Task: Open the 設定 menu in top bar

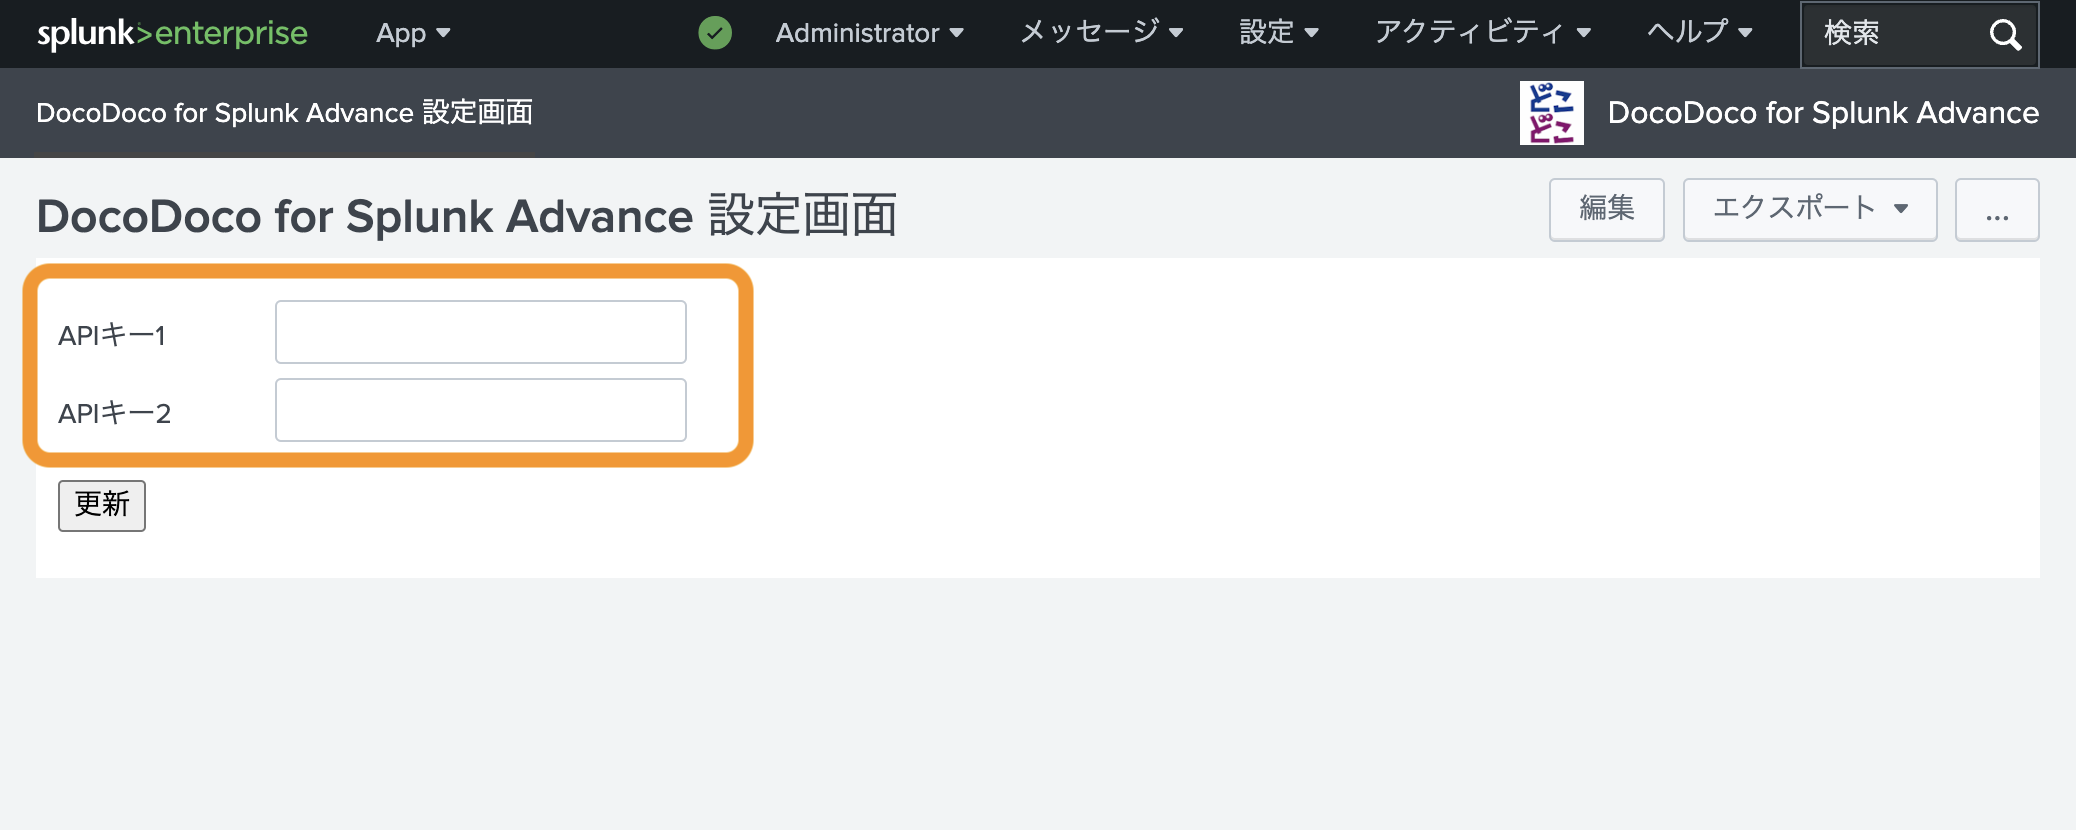Action: (1278, 33)
